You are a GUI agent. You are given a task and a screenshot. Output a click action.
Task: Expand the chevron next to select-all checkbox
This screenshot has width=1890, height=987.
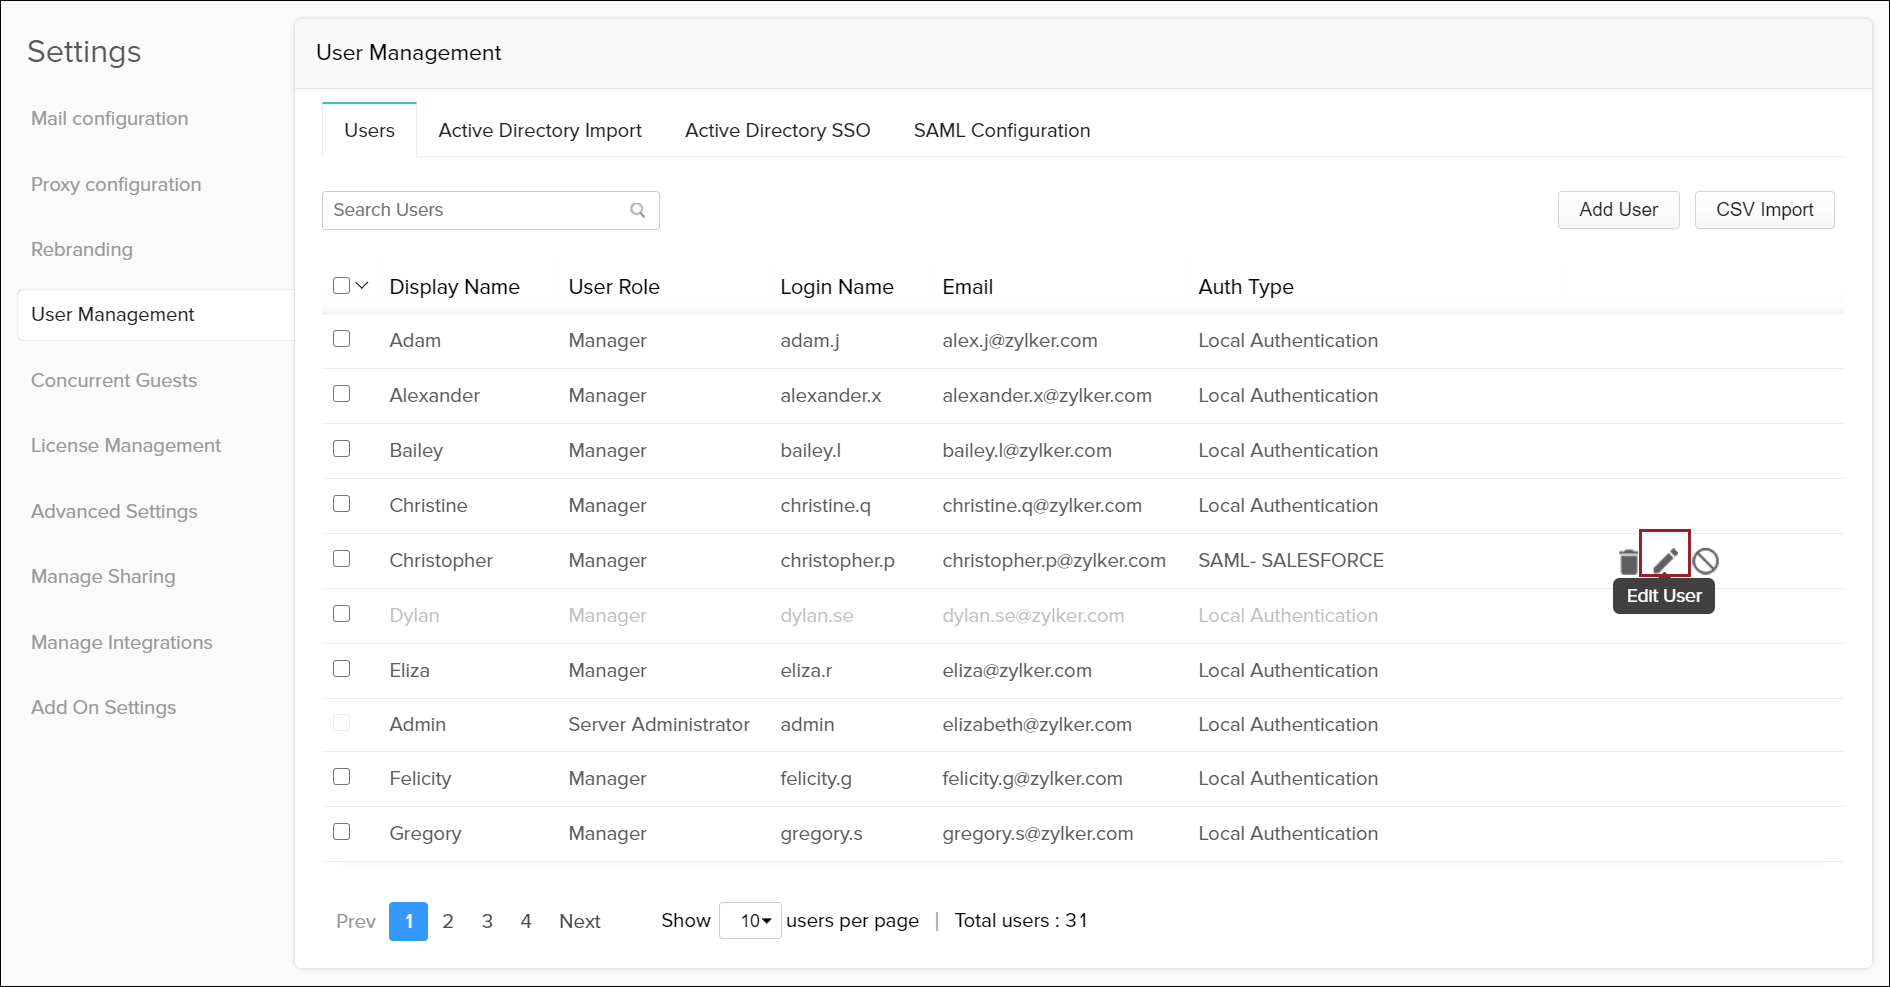tap(362, 286)
